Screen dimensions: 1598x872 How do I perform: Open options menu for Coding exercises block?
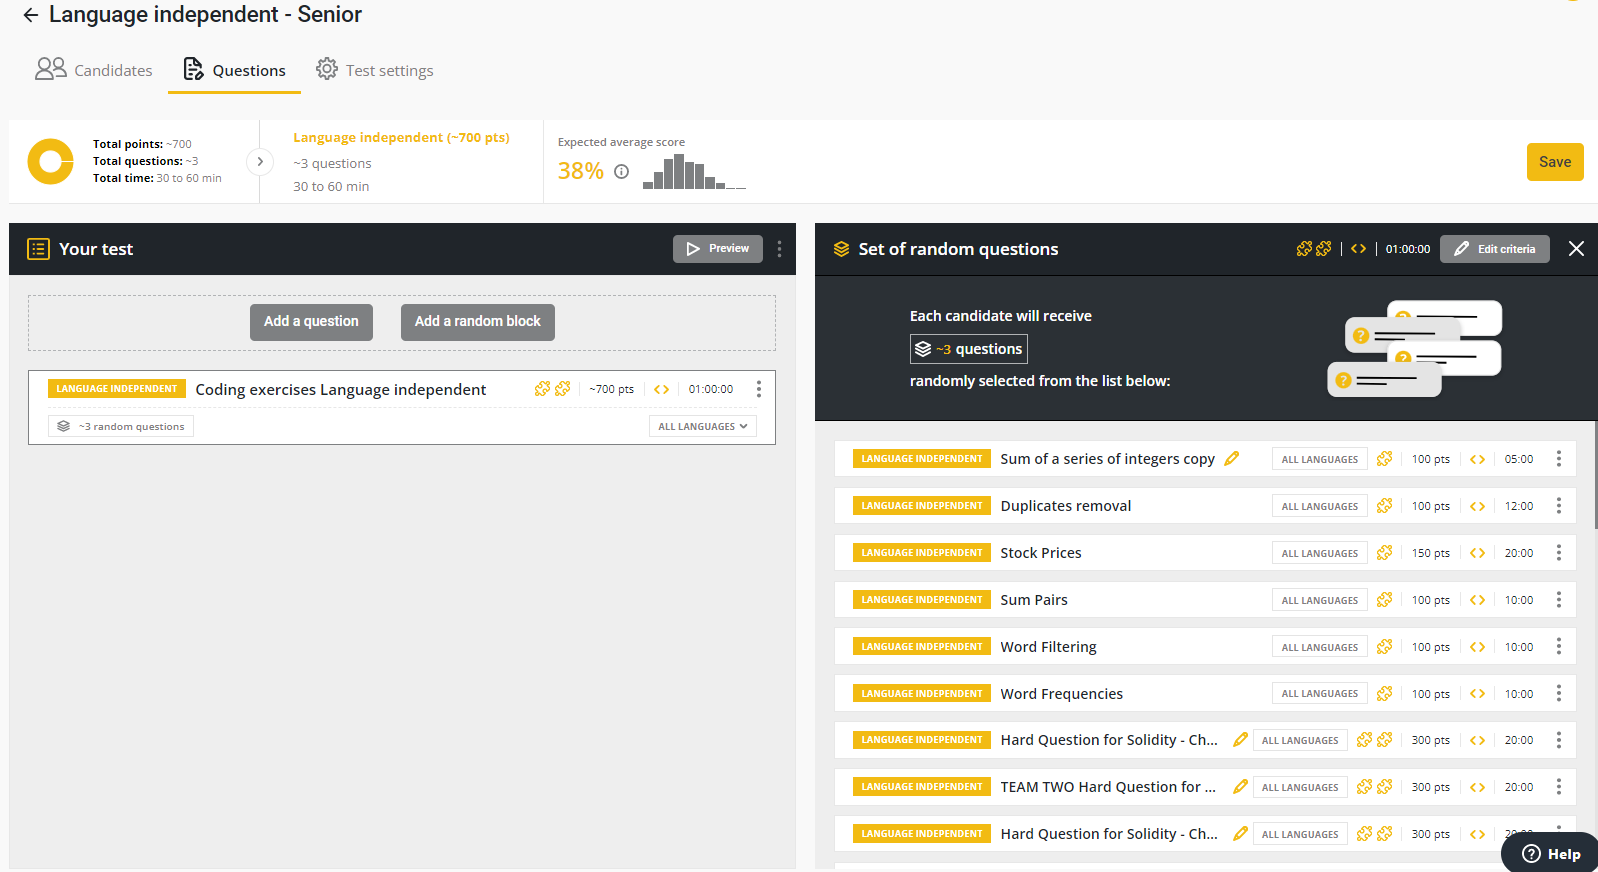tap(758, 389)
